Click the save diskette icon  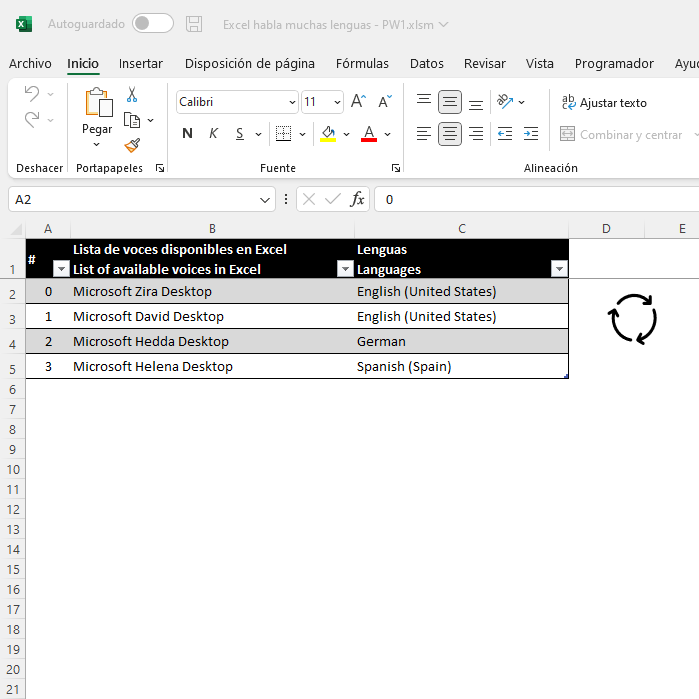click(x=194, y=24)
